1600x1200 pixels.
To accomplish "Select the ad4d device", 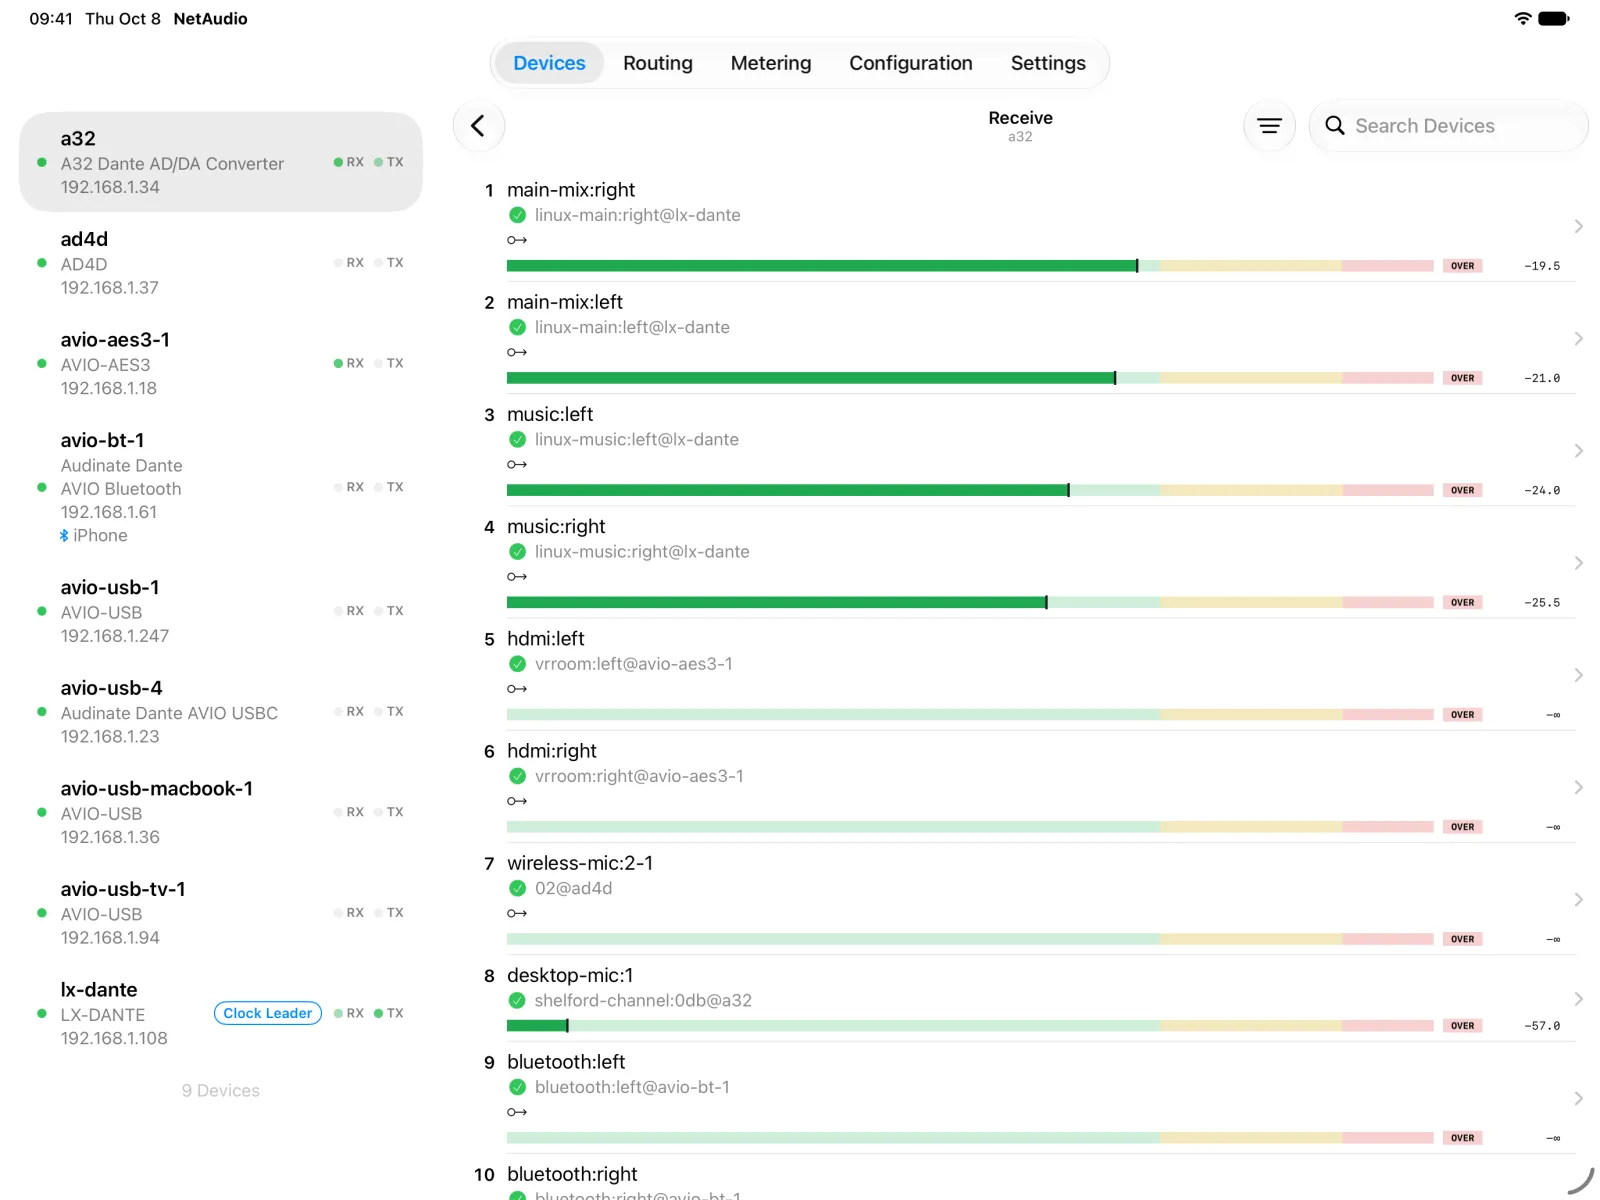I will pos(221,263).
